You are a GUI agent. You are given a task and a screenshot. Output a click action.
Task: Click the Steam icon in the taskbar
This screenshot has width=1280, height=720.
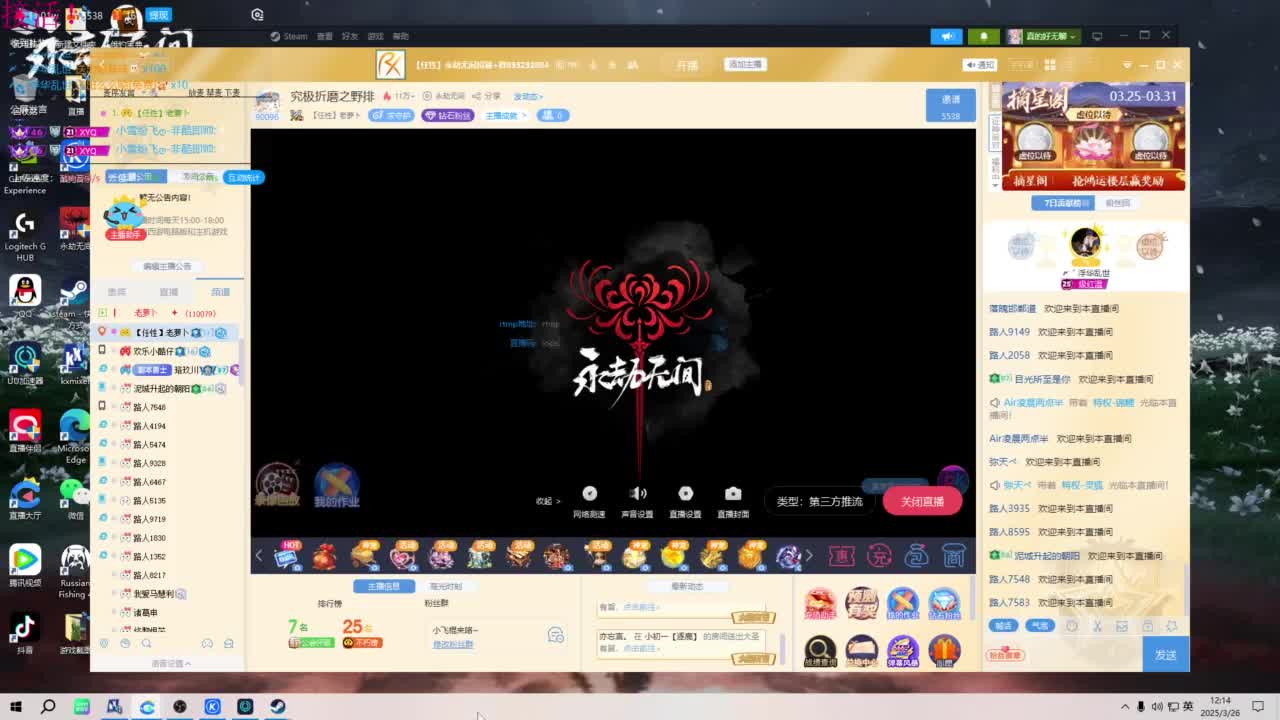tap(278, 706)
